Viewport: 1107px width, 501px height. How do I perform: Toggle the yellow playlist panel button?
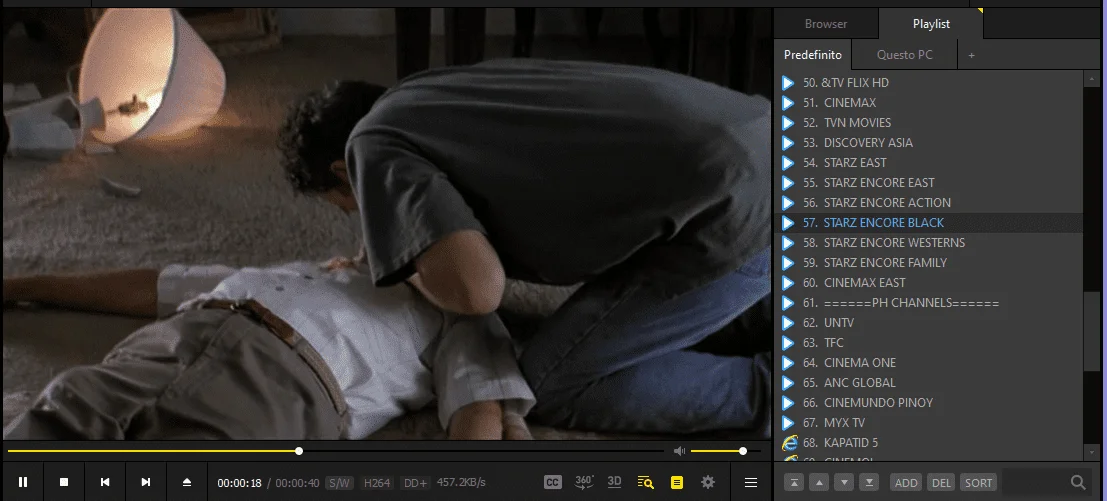coord(676,483)
